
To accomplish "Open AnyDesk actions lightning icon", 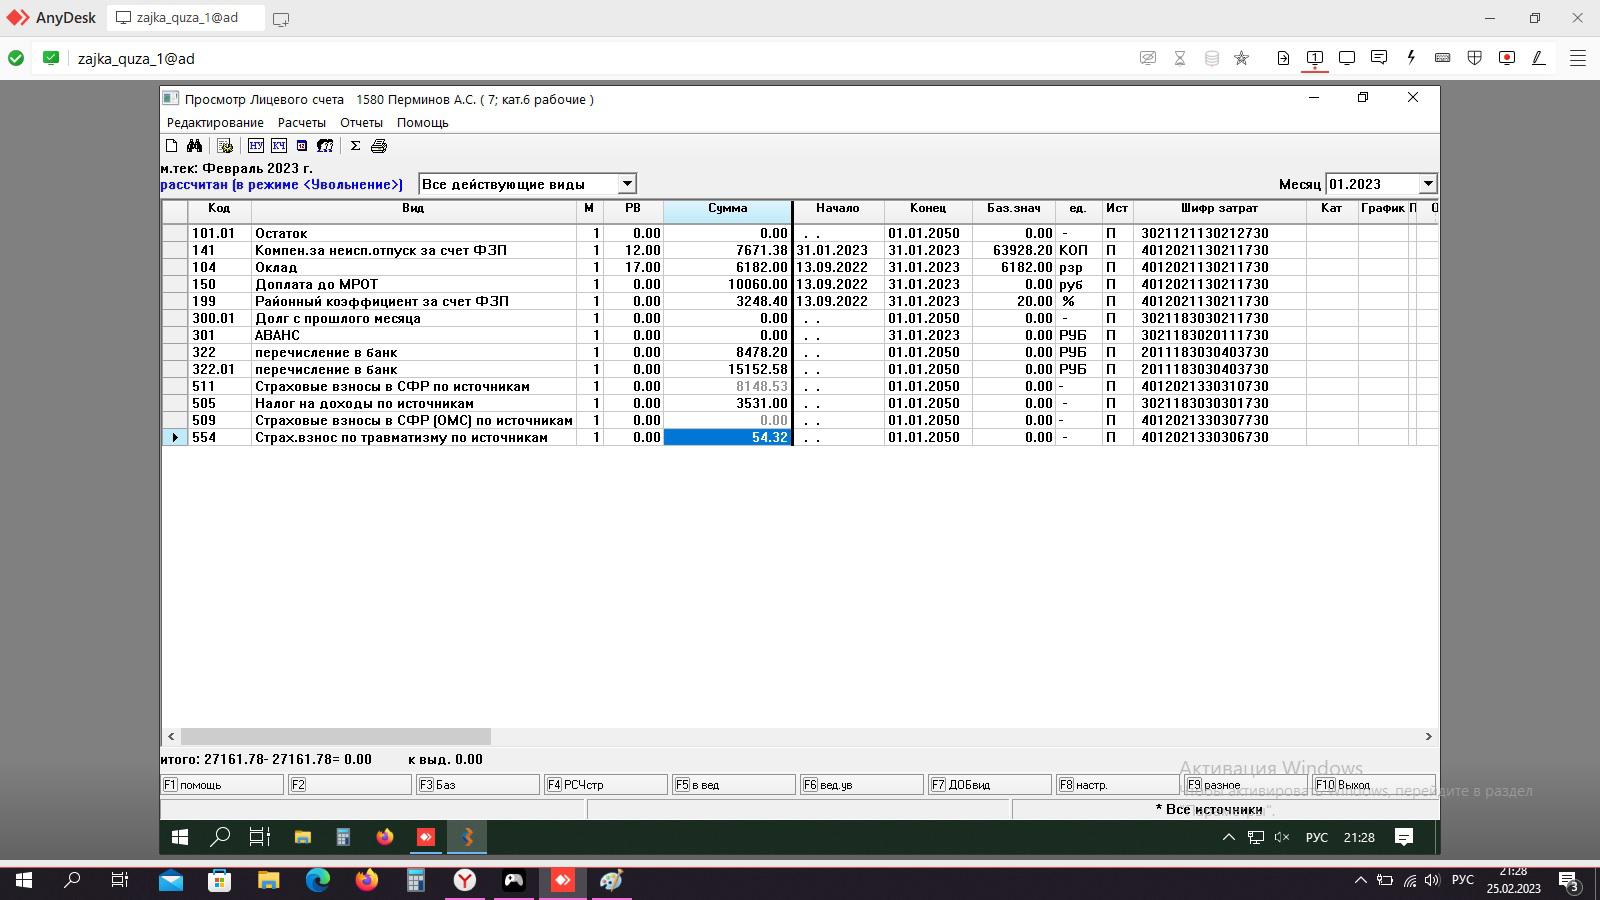I will (x=1411, y=58).
